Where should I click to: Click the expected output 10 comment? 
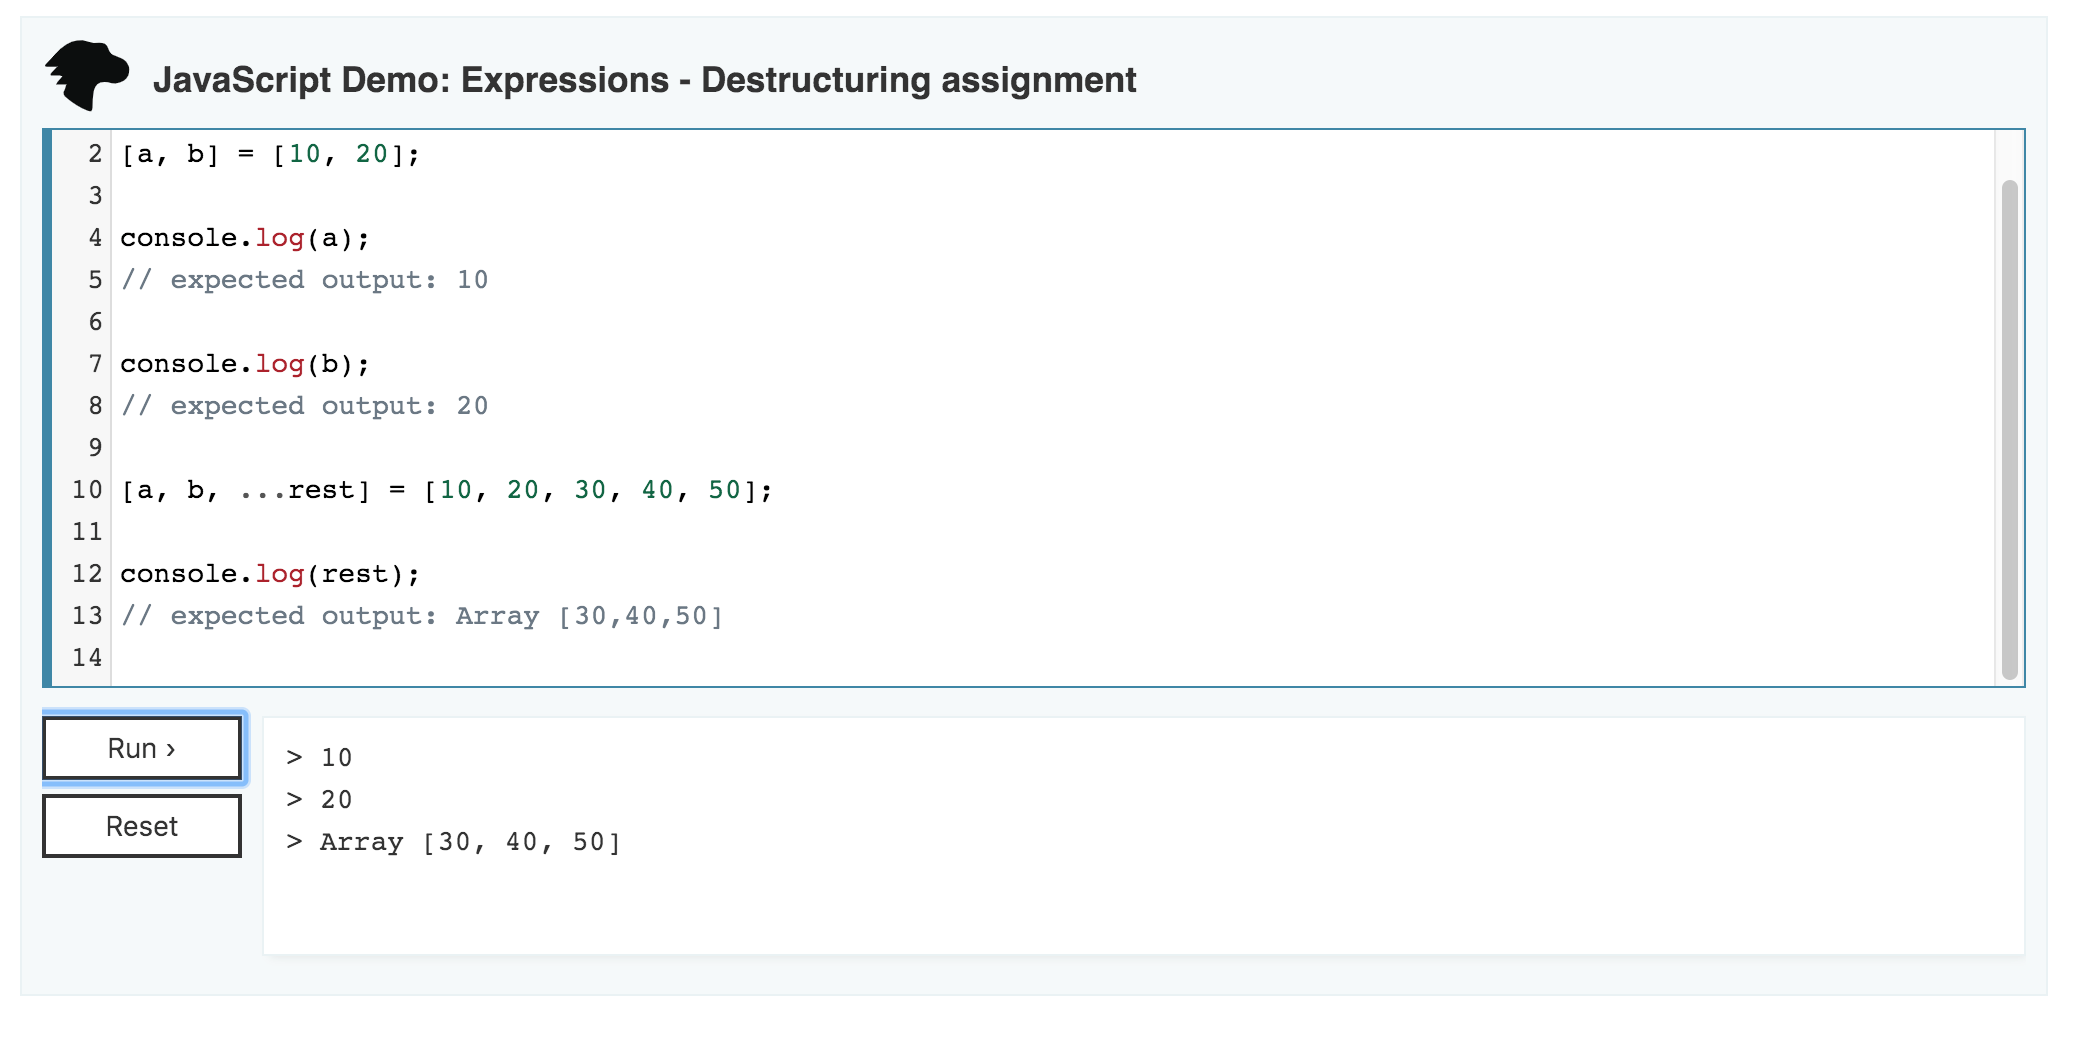coord(304,280)
